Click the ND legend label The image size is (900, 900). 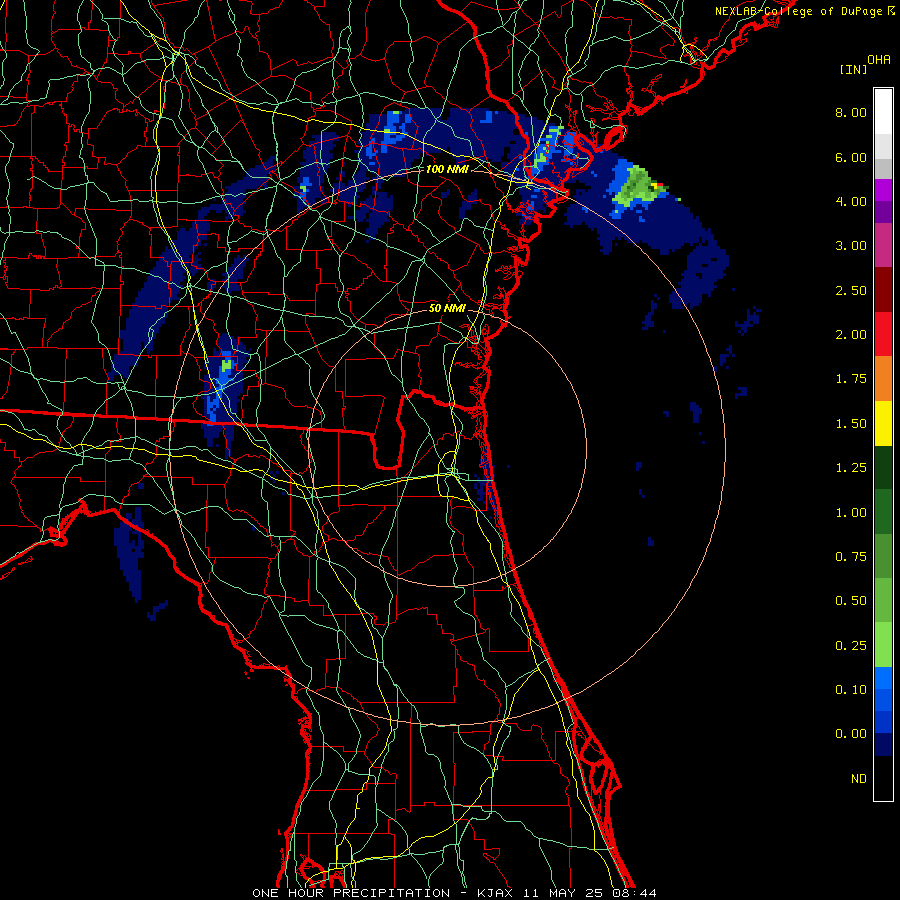(x=859, y=779)
